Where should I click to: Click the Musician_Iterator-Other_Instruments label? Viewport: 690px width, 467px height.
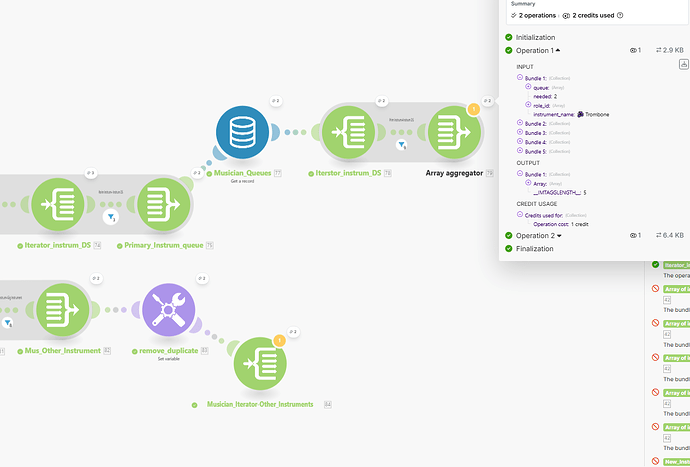(260, 404)
